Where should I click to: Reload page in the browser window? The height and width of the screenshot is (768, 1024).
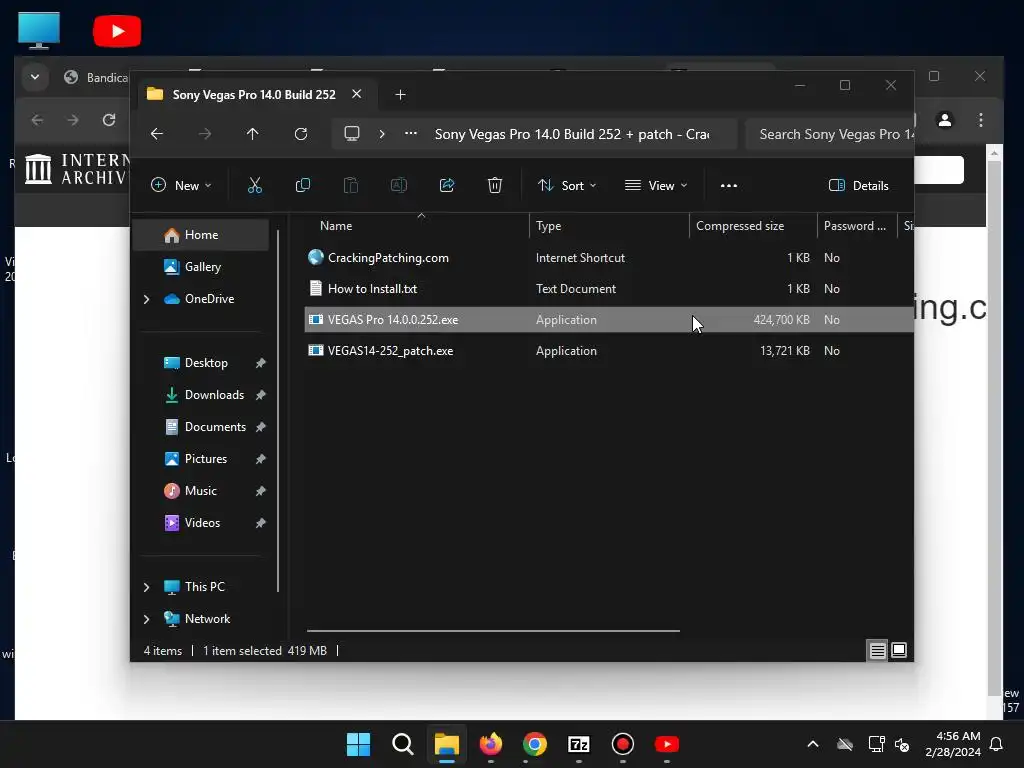coord(109,120)
